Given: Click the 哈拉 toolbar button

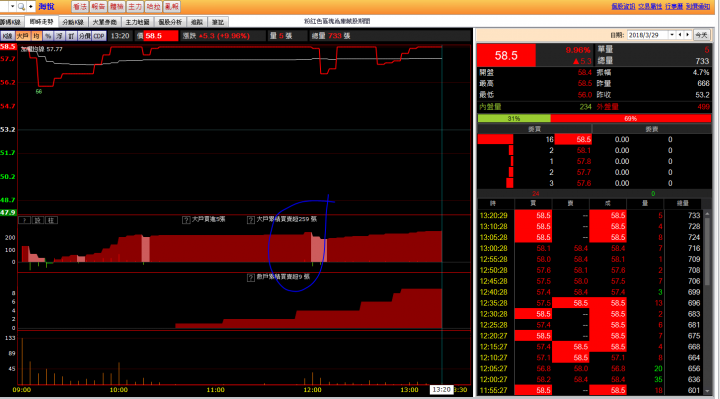Looking at the screenshot, I should coord(153,6).
